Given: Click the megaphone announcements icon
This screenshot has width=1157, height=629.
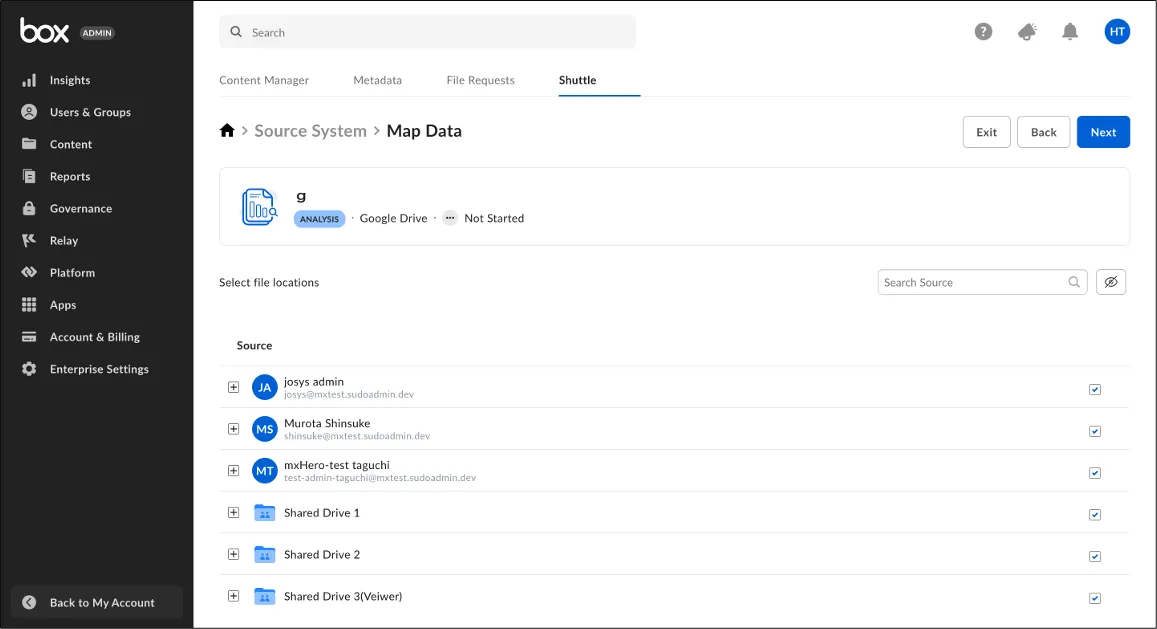Looking at the screenshot, I should click(x=1027, y=32).
